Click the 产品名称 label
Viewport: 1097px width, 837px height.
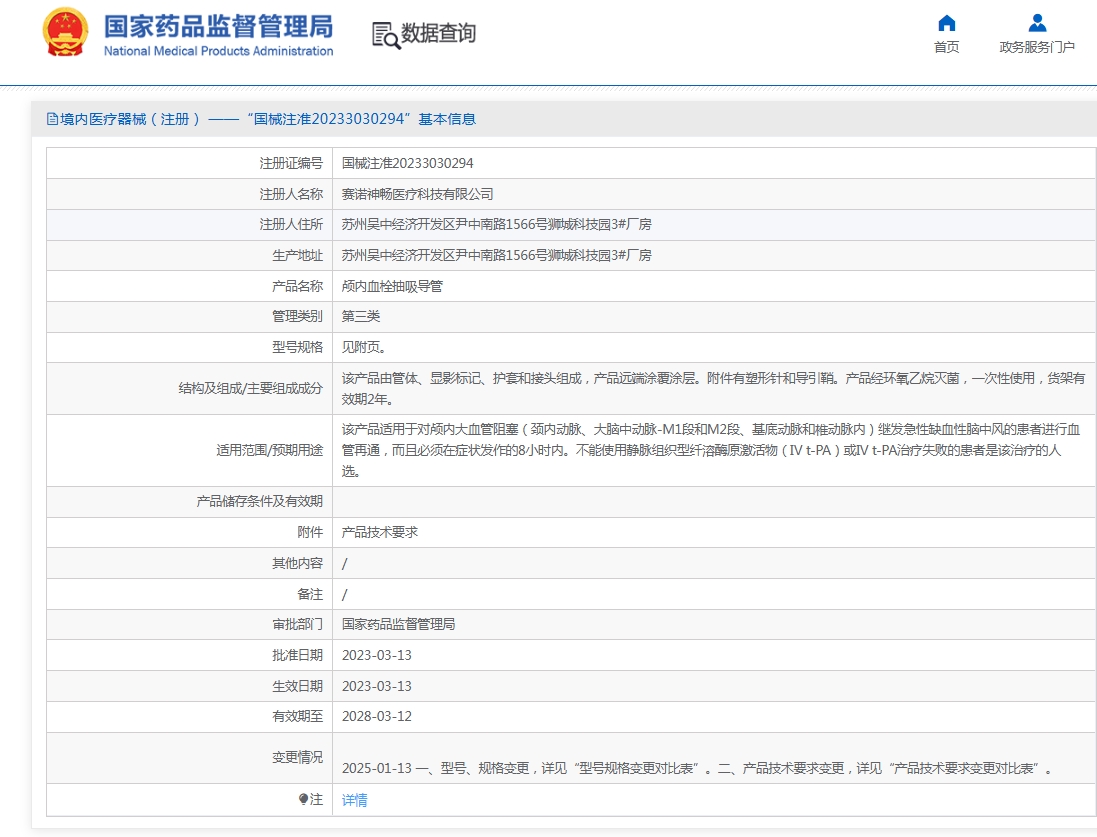(x=297, y=286)
